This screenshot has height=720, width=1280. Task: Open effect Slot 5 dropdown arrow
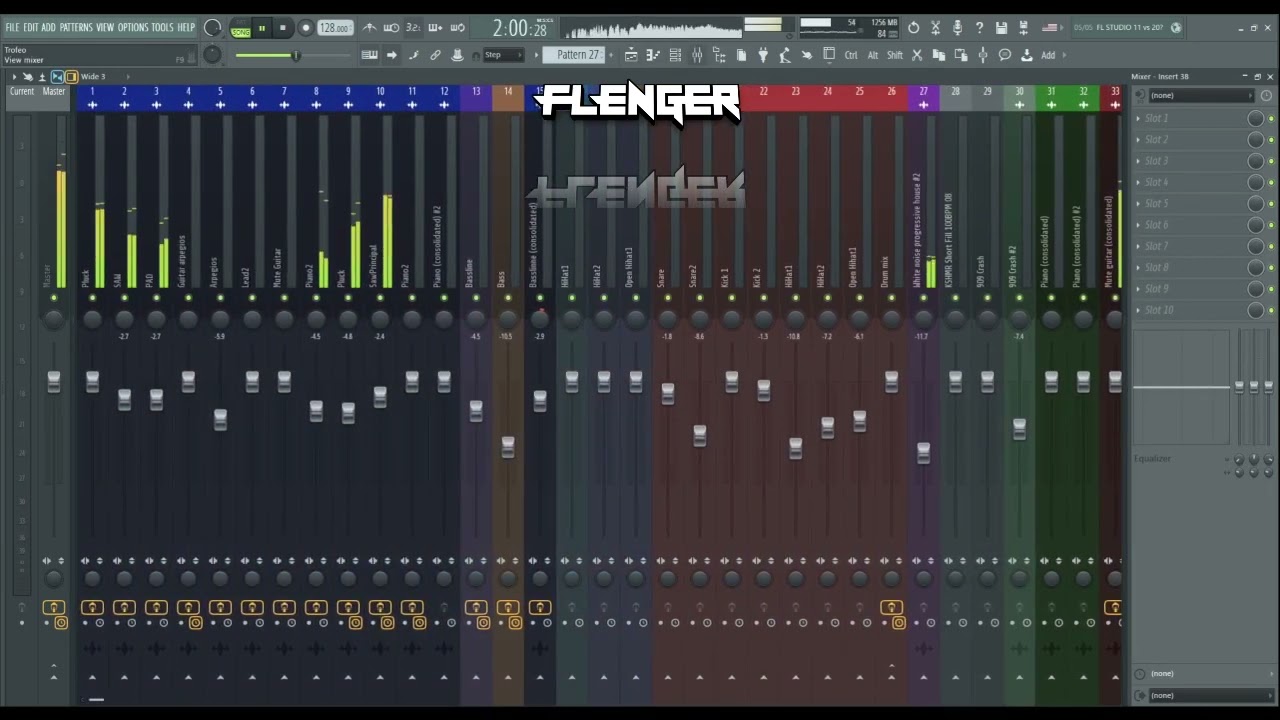tap(1138, 203)
